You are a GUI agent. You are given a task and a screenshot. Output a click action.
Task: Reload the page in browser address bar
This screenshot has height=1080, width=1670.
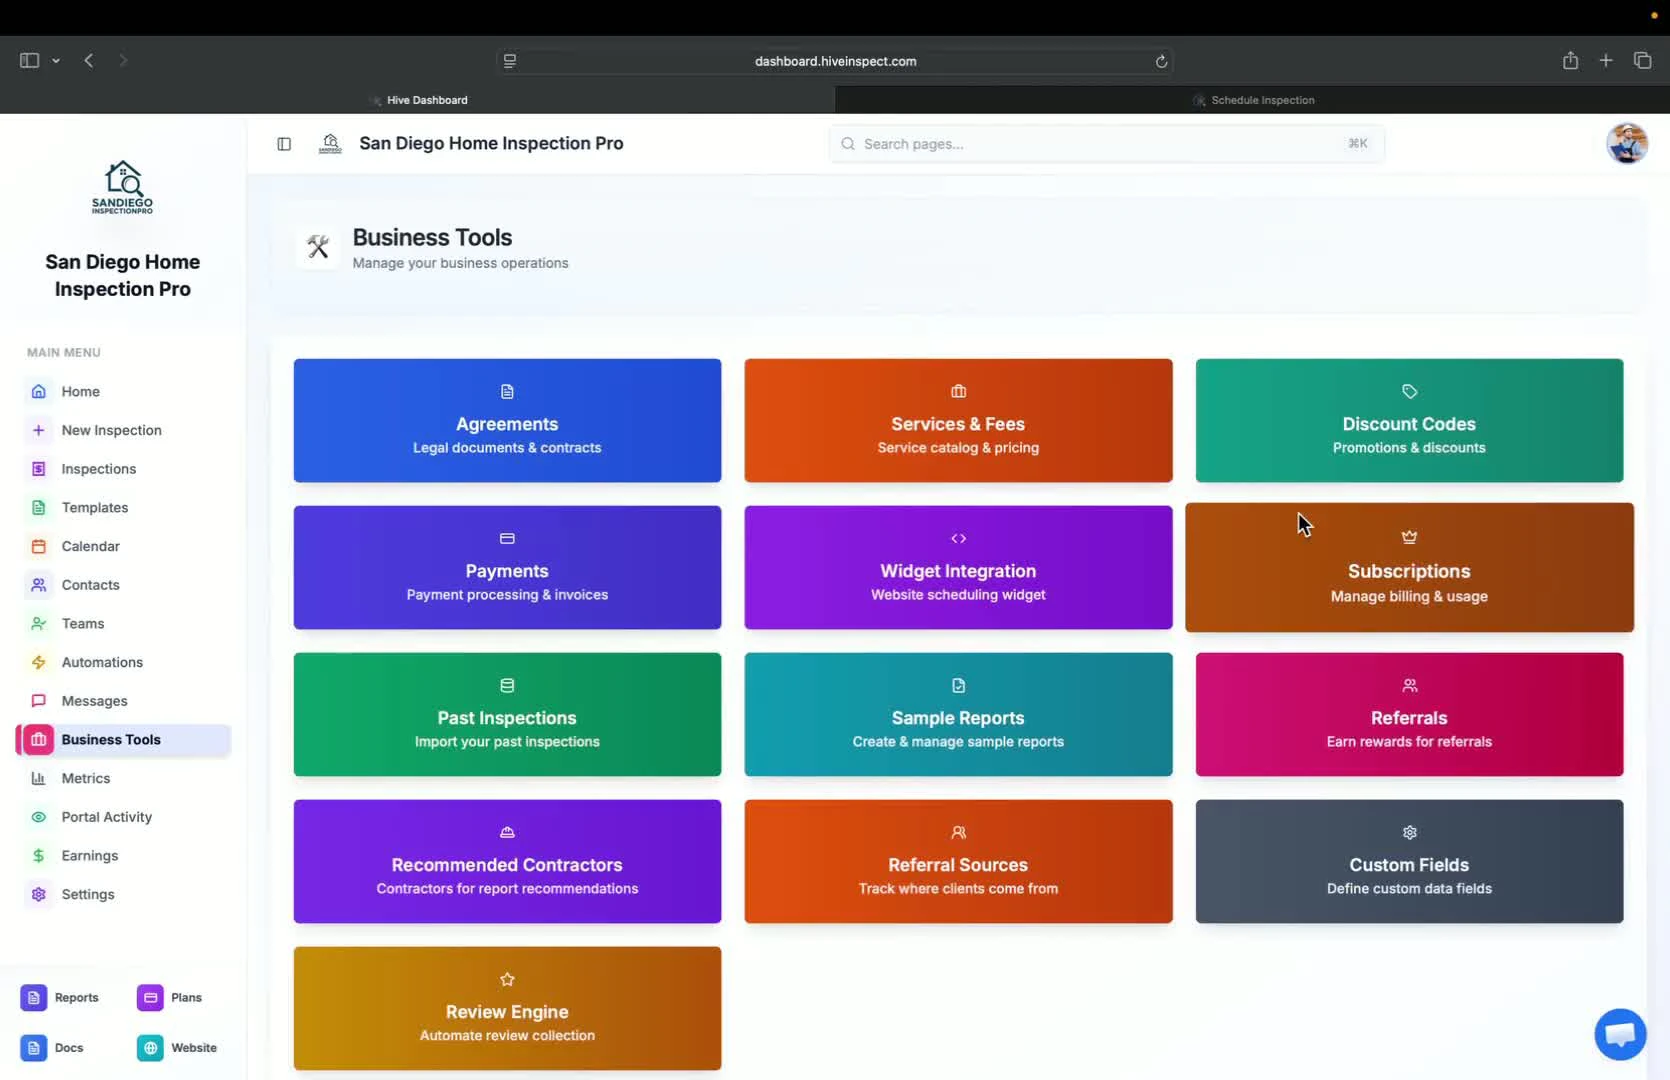point(1161,61)
